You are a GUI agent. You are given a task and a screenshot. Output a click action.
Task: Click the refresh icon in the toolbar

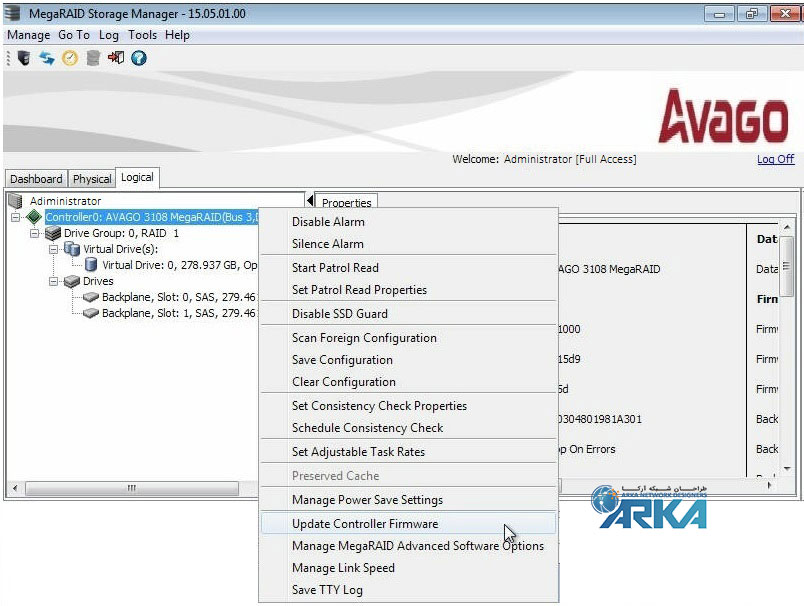pos(46,57)
